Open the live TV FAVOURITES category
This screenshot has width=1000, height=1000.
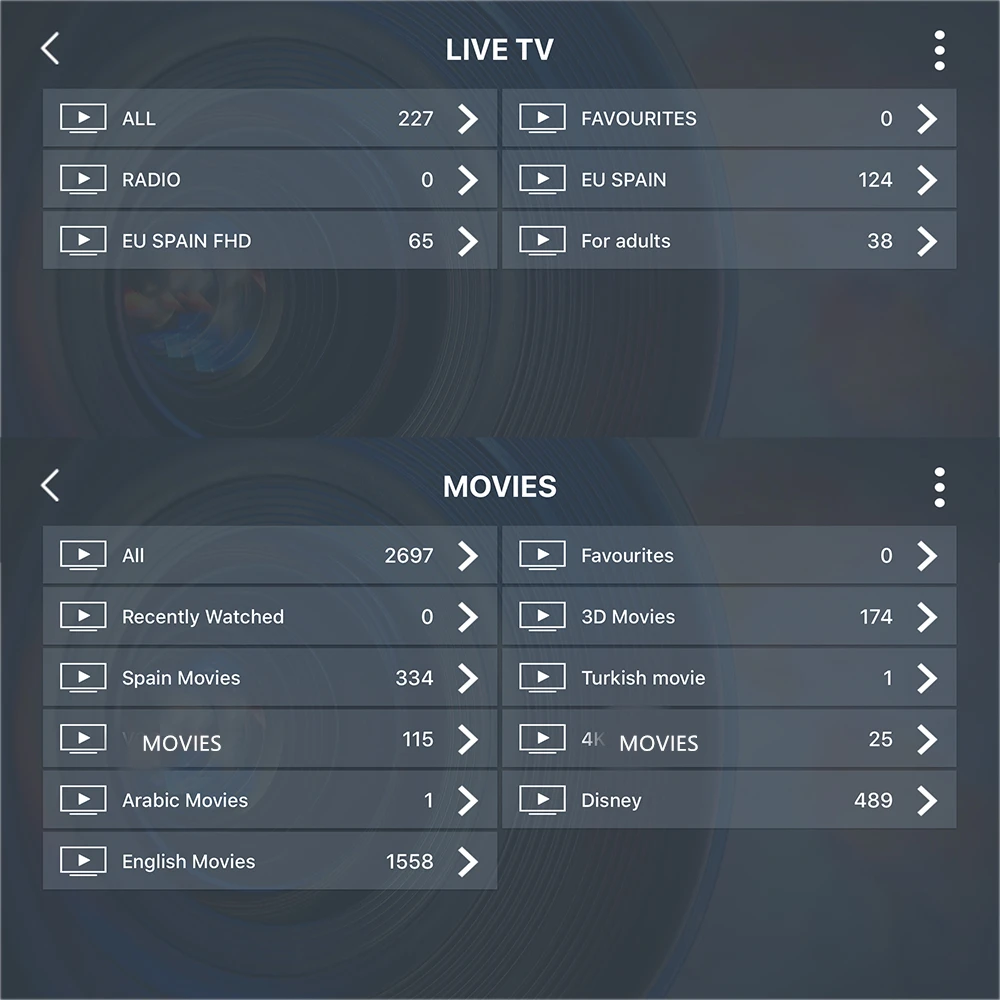point(729,118)
